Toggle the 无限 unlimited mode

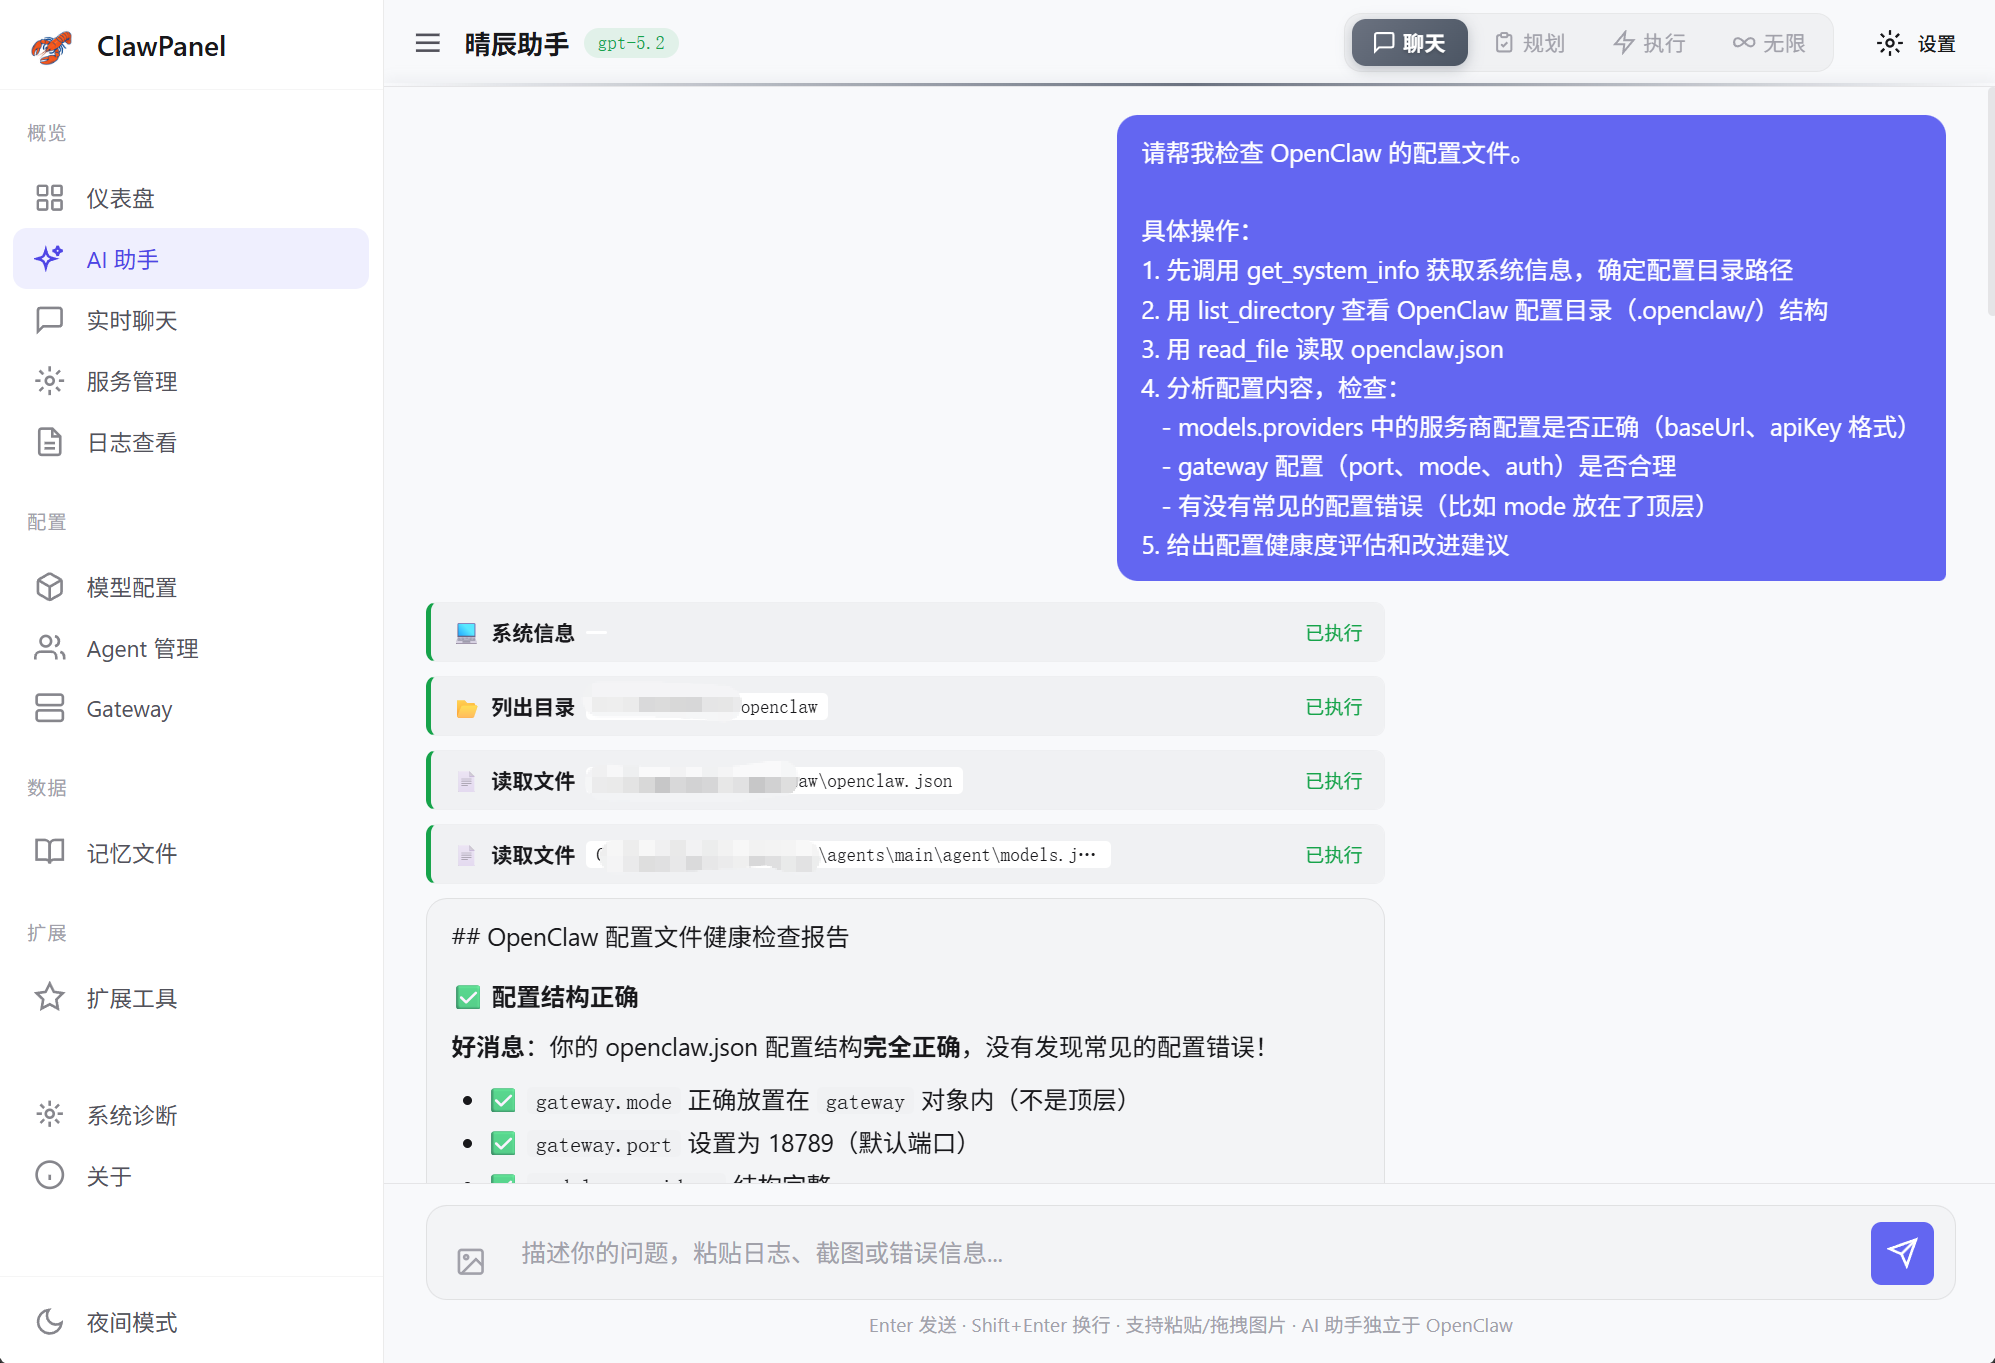[1769, 43]
